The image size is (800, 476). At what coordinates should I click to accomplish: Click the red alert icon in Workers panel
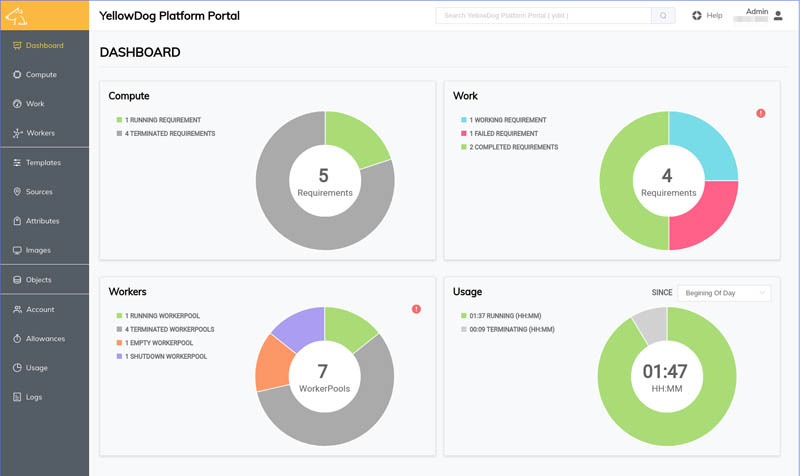[x=416, y=309]
